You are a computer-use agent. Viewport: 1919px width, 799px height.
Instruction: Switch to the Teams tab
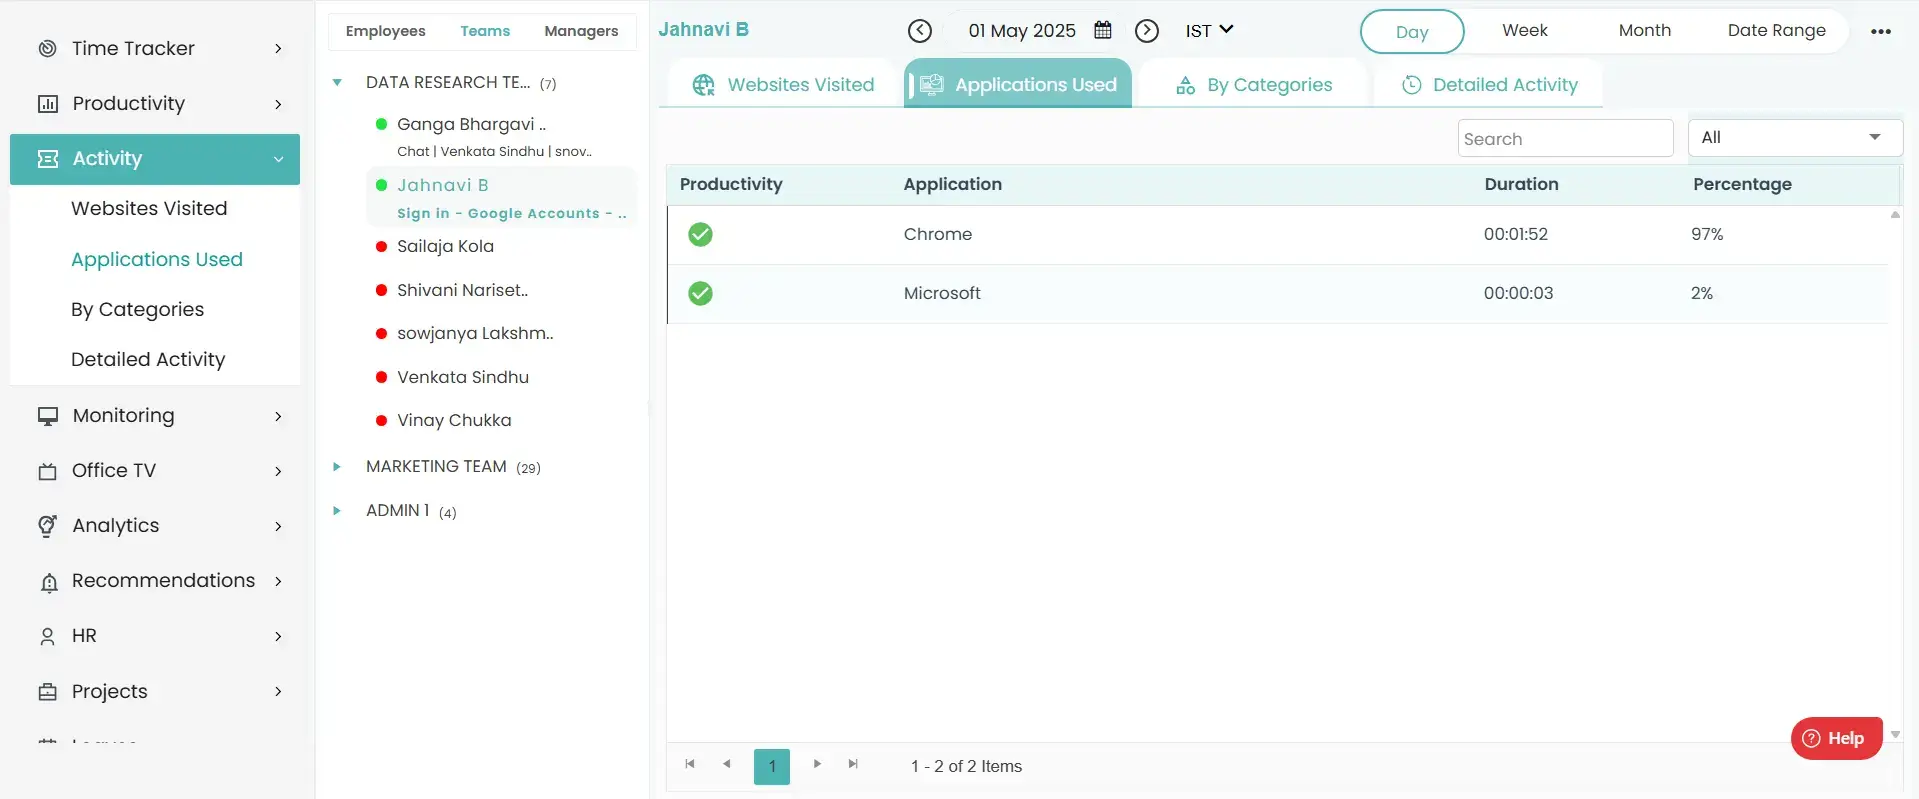485,31
